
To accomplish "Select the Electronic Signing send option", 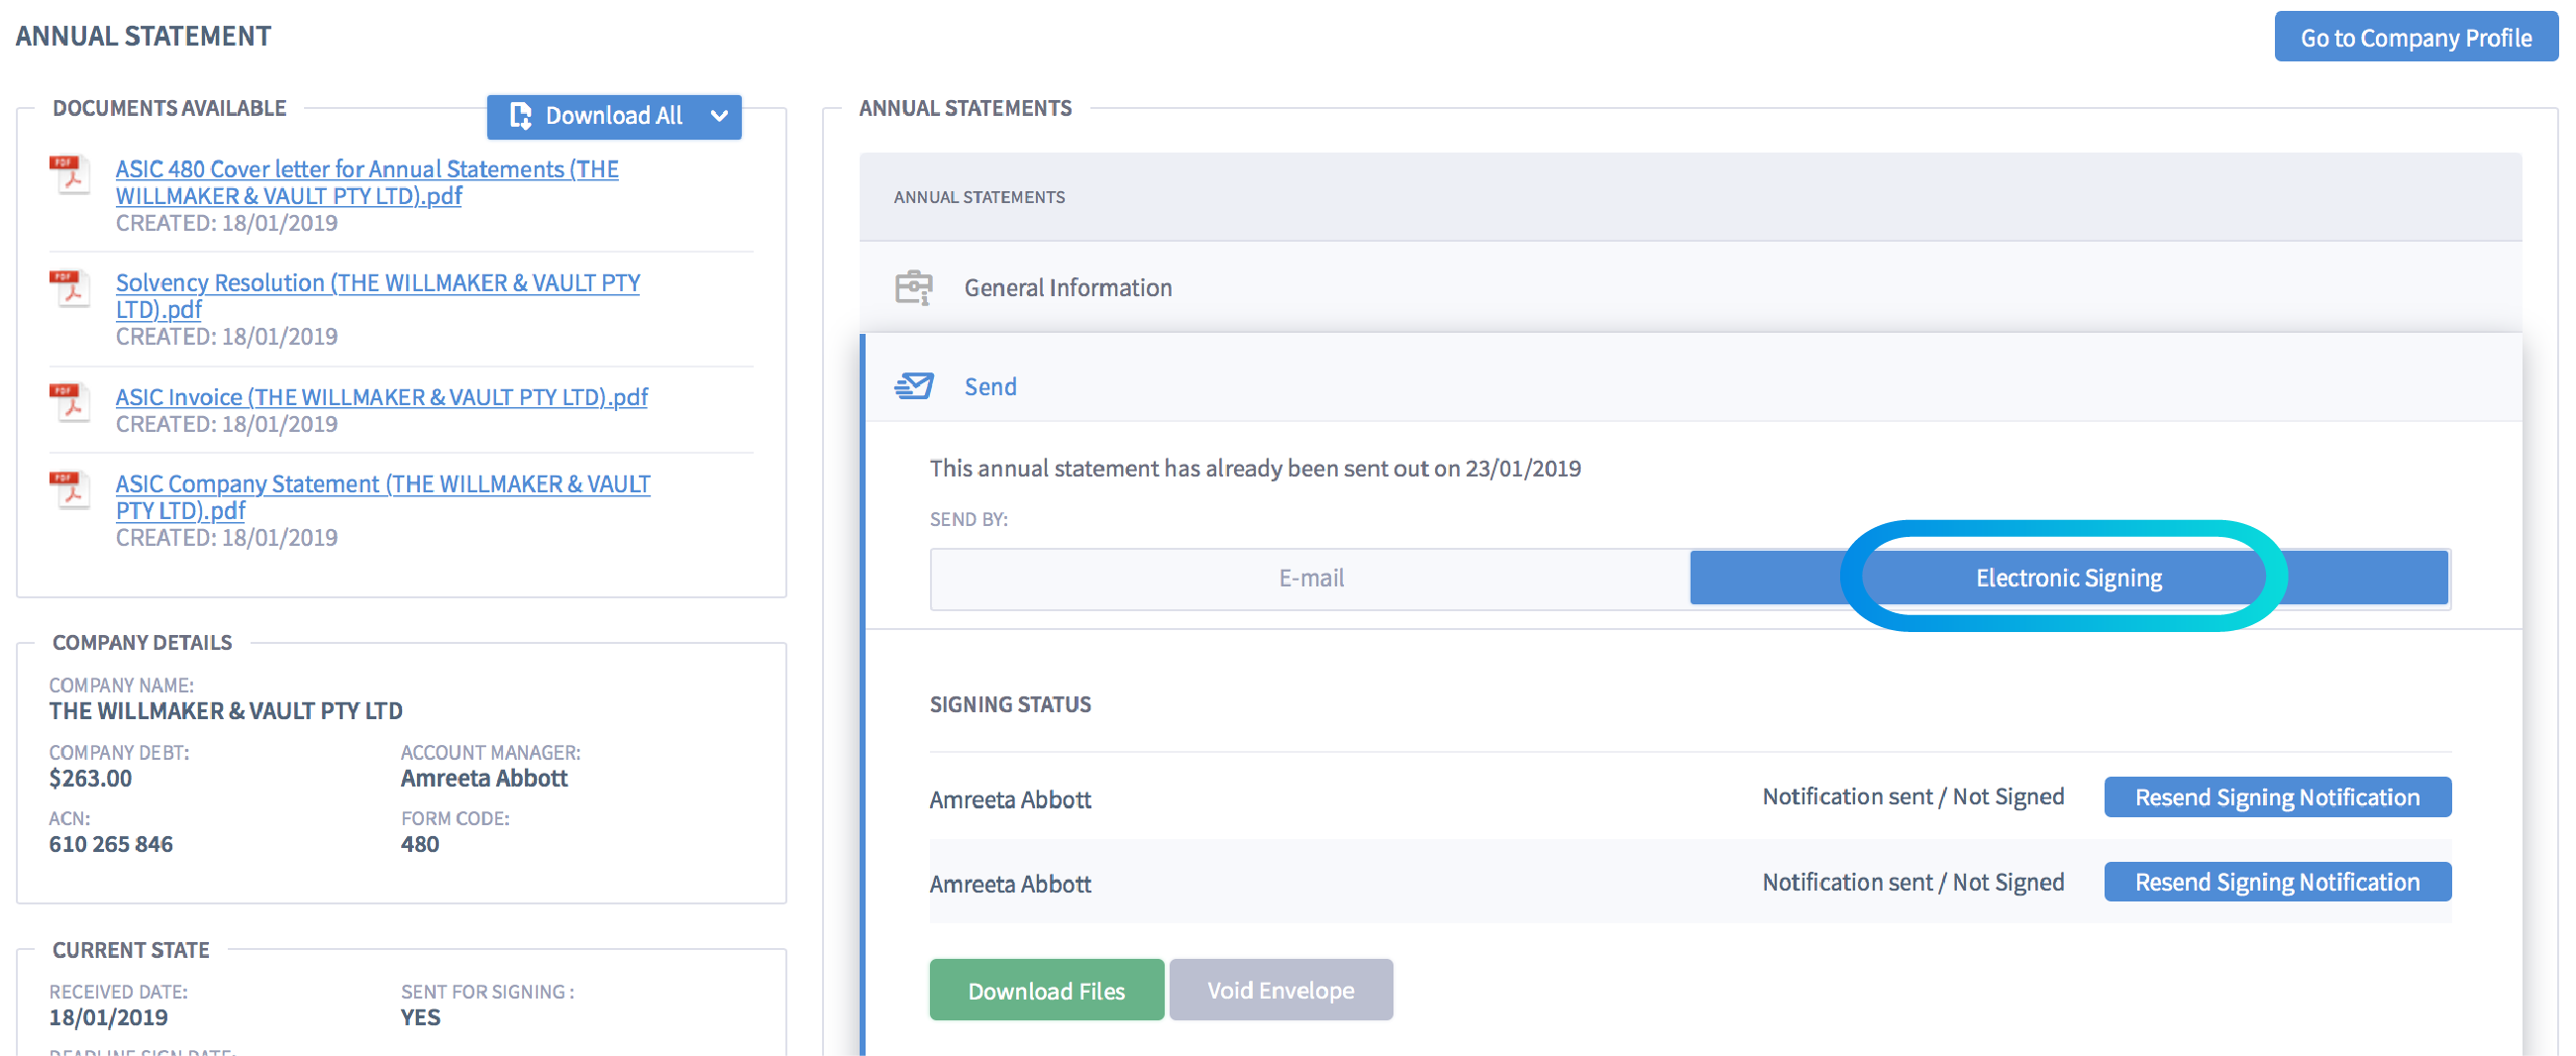I will pyautogui.click(x=2066, y=577).
